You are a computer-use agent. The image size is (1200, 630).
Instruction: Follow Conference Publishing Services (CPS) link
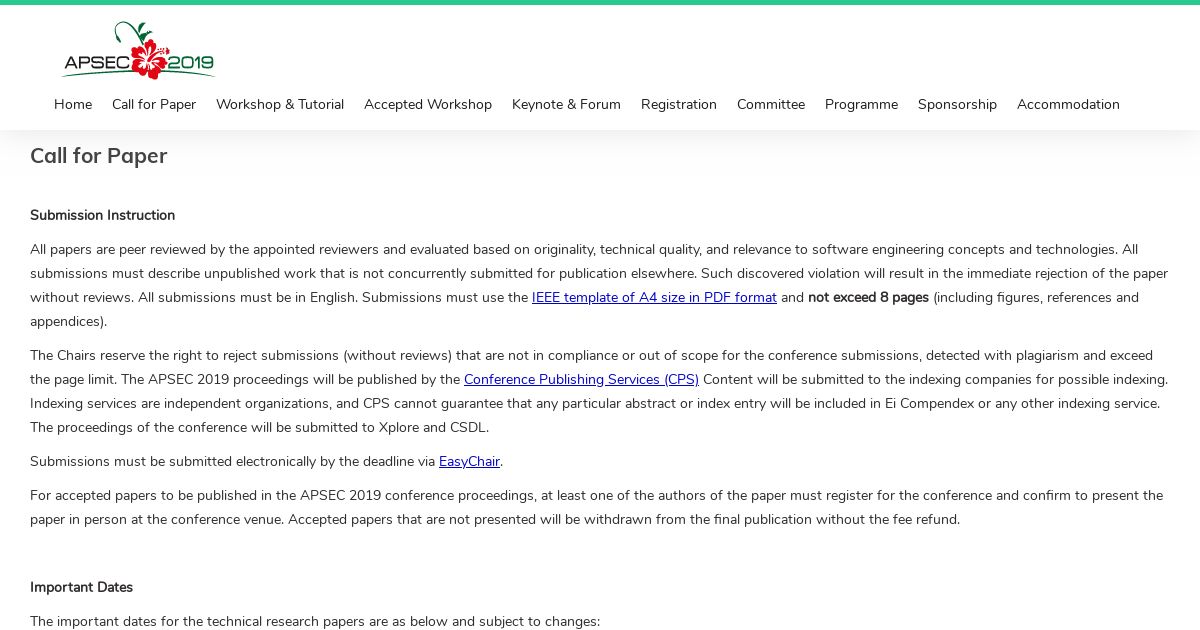coord(581,379)
